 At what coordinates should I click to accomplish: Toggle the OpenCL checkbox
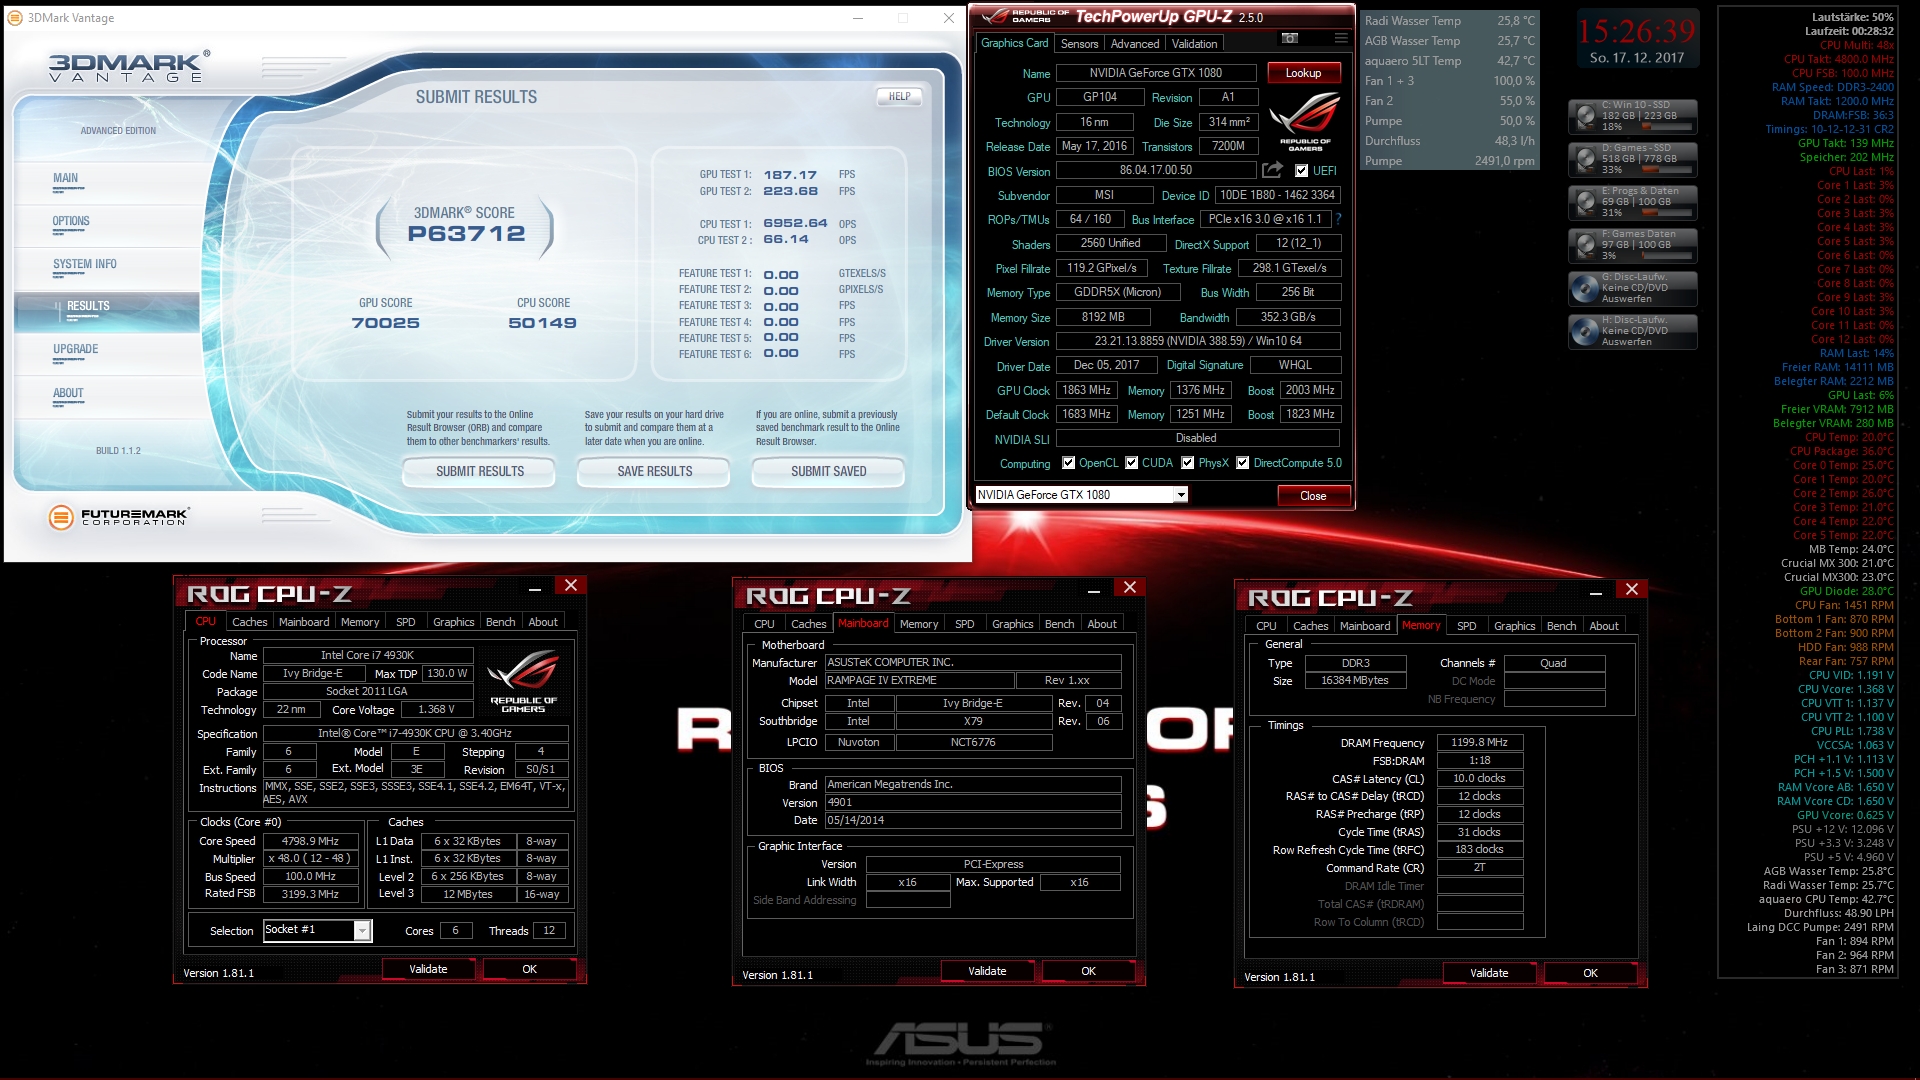1069,463
